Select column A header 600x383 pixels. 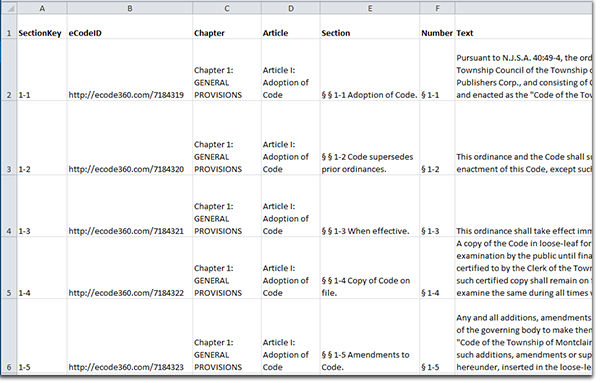click(42, 8)
